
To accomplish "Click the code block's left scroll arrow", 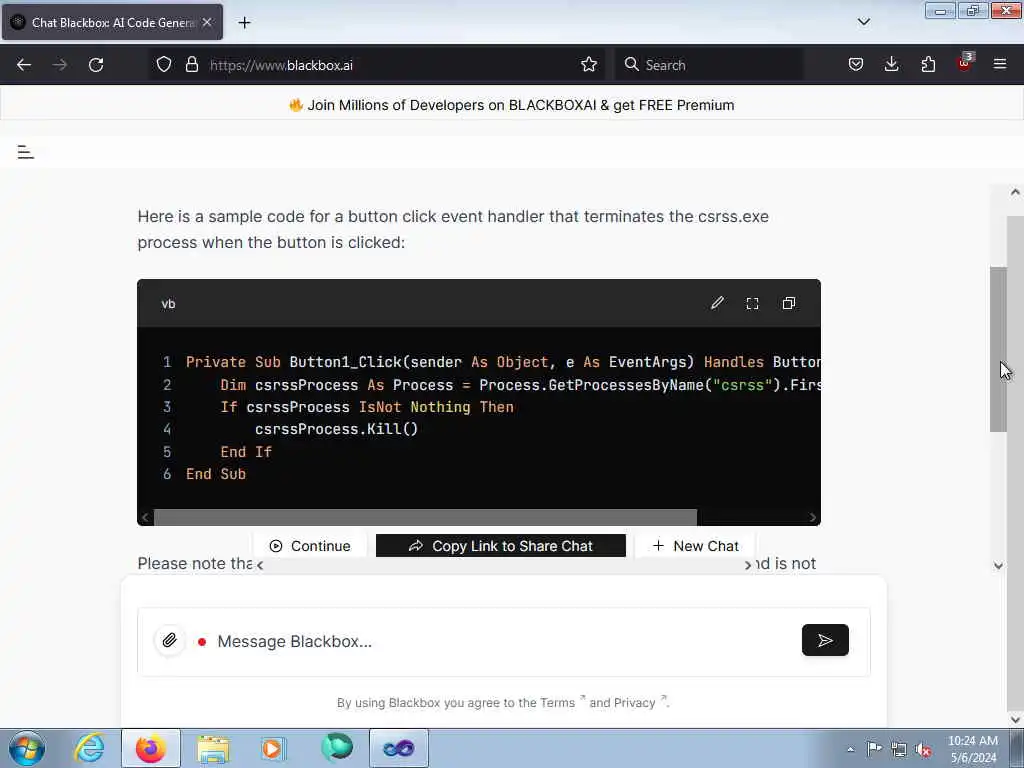I will point(145,517).
